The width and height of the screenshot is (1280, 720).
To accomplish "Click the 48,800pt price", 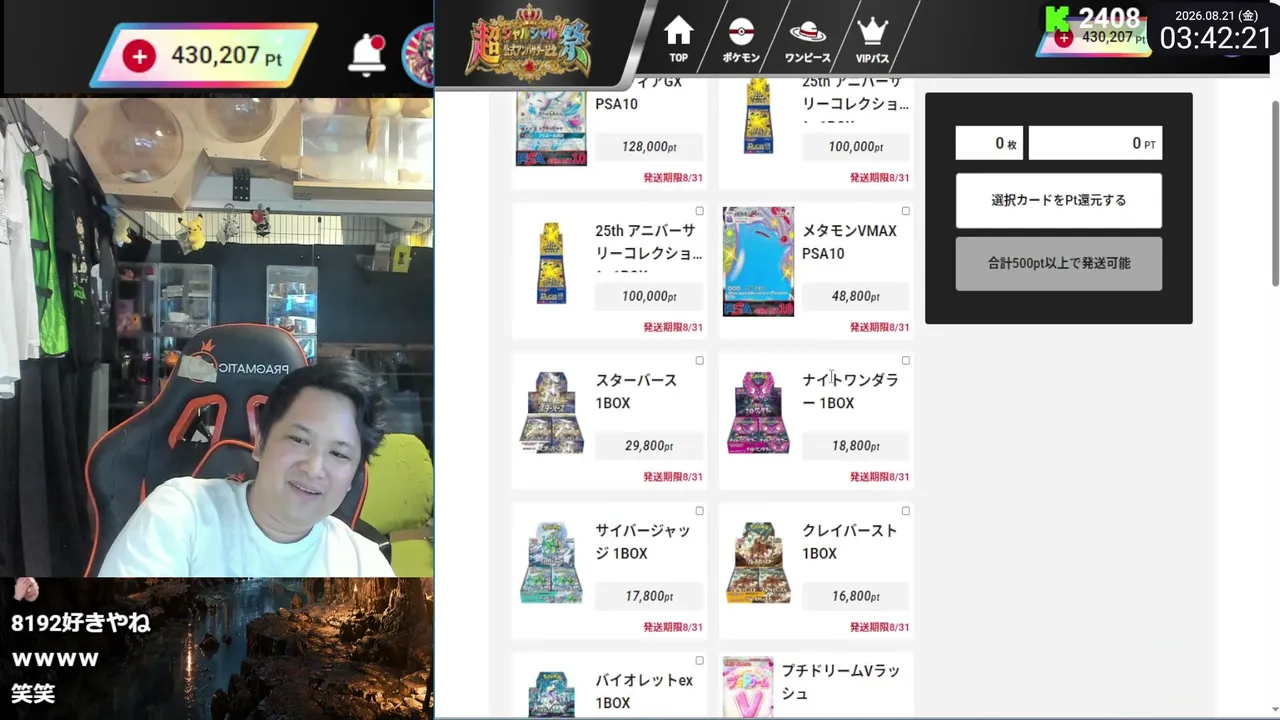I will (x=856, y=297).
